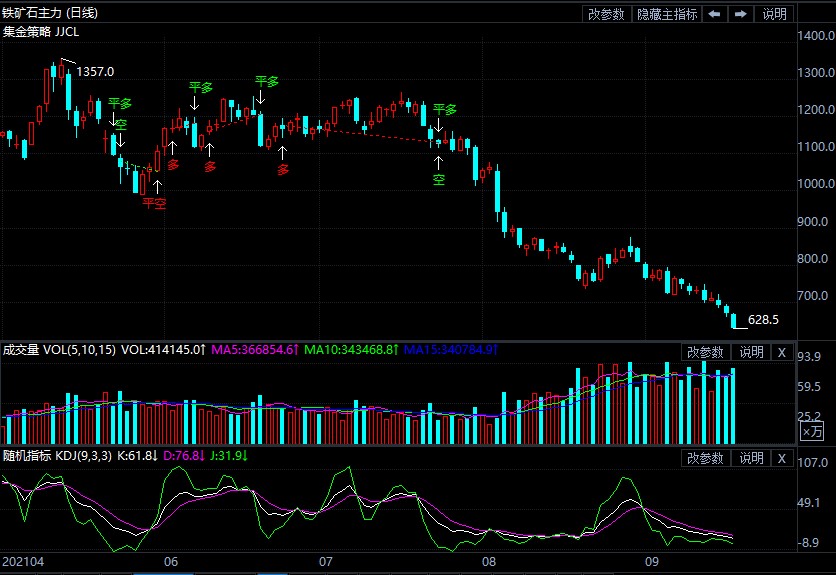Viewport: 836px width, 575px height.
Task: Open 改参数 for the main chart
Action: pos(606,14)
